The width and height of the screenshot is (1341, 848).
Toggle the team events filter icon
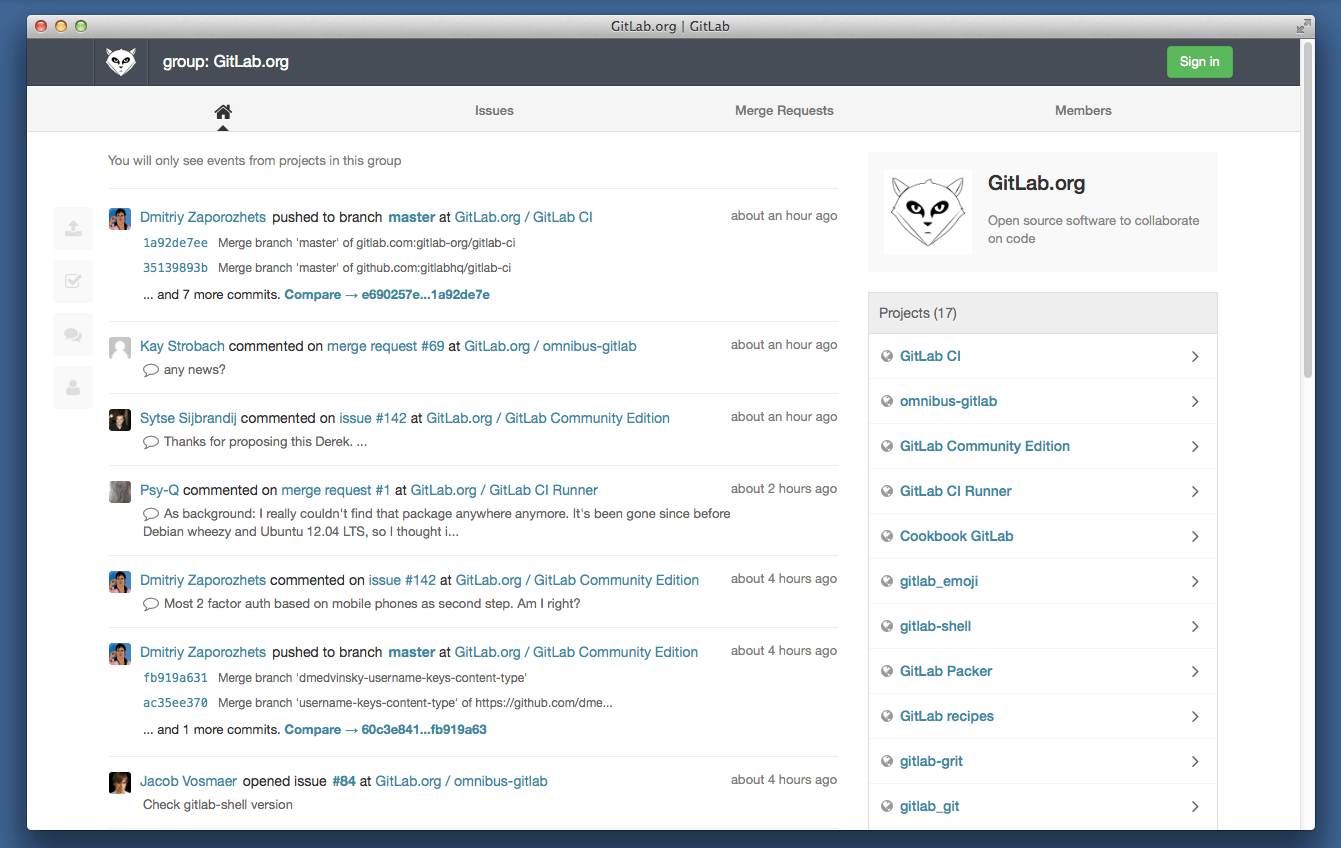[73, 388]
